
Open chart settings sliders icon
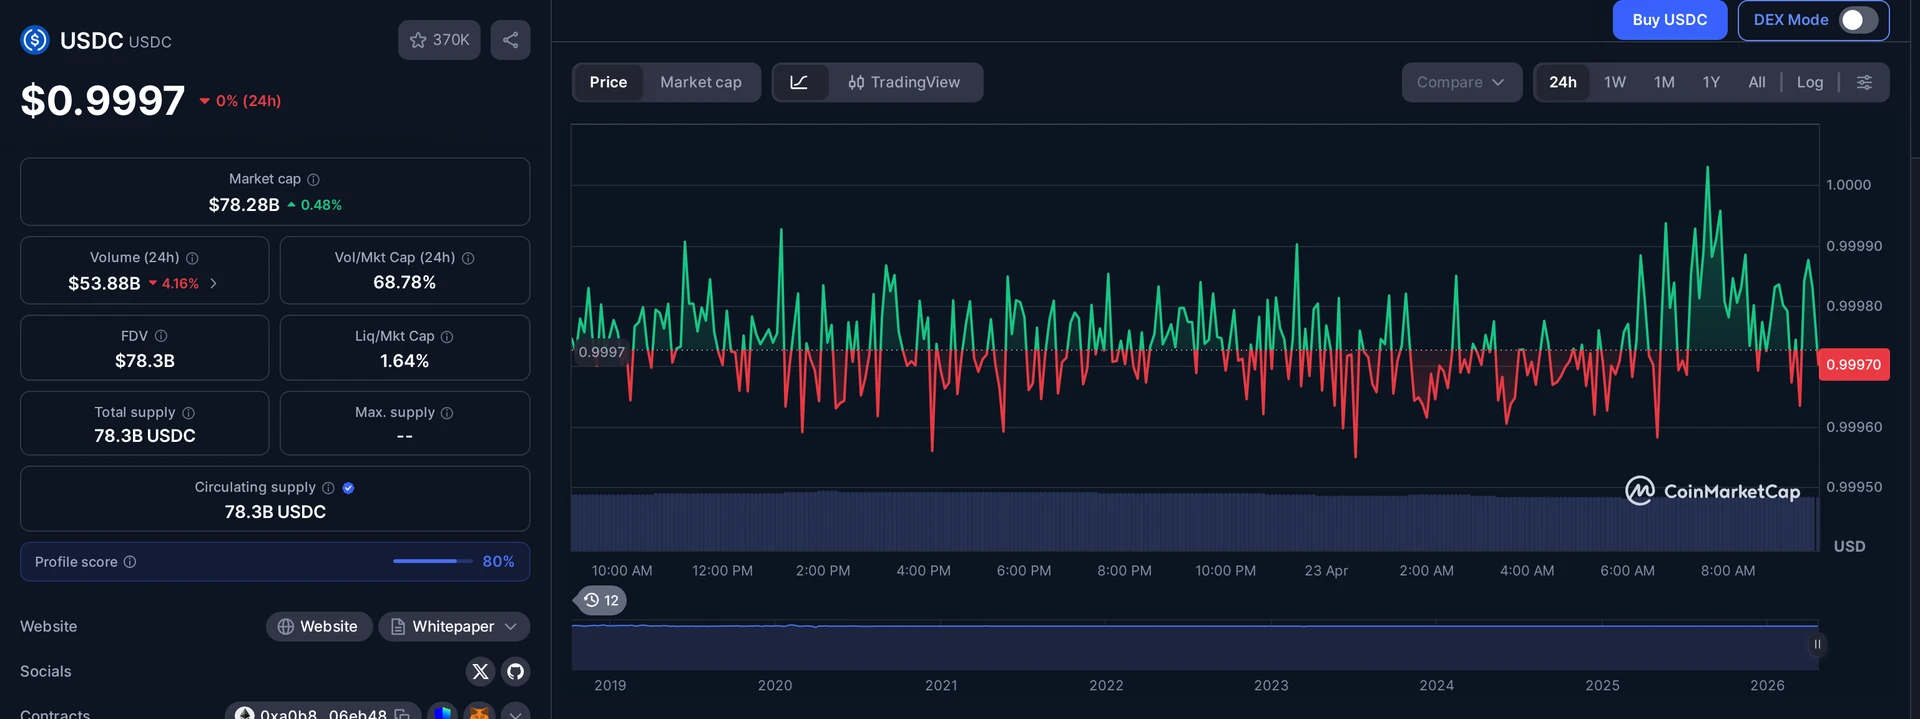(1864, 82)
